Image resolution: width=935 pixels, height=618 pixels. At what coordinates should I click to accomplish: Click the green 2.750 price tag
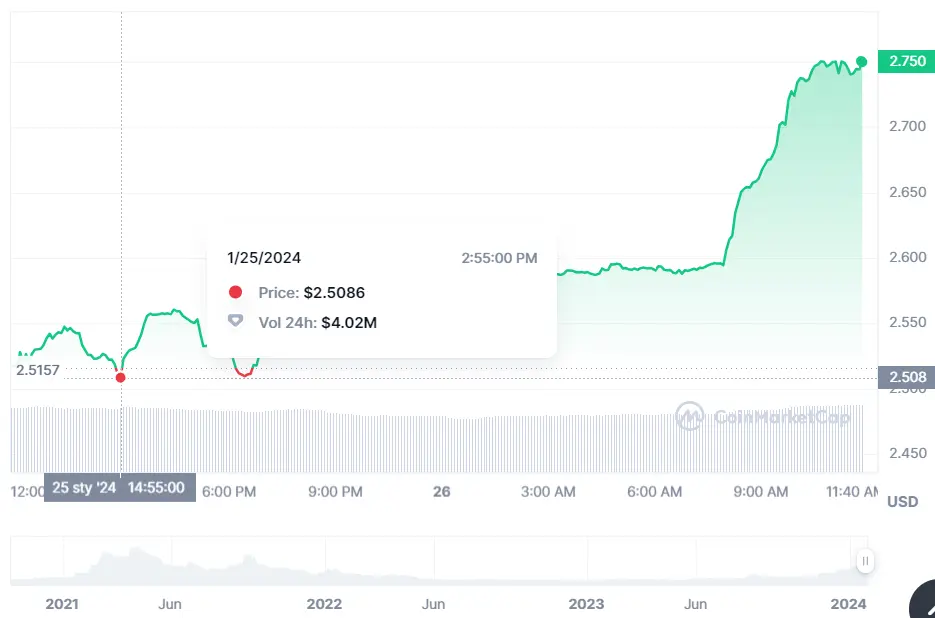[x=907, y=61]
